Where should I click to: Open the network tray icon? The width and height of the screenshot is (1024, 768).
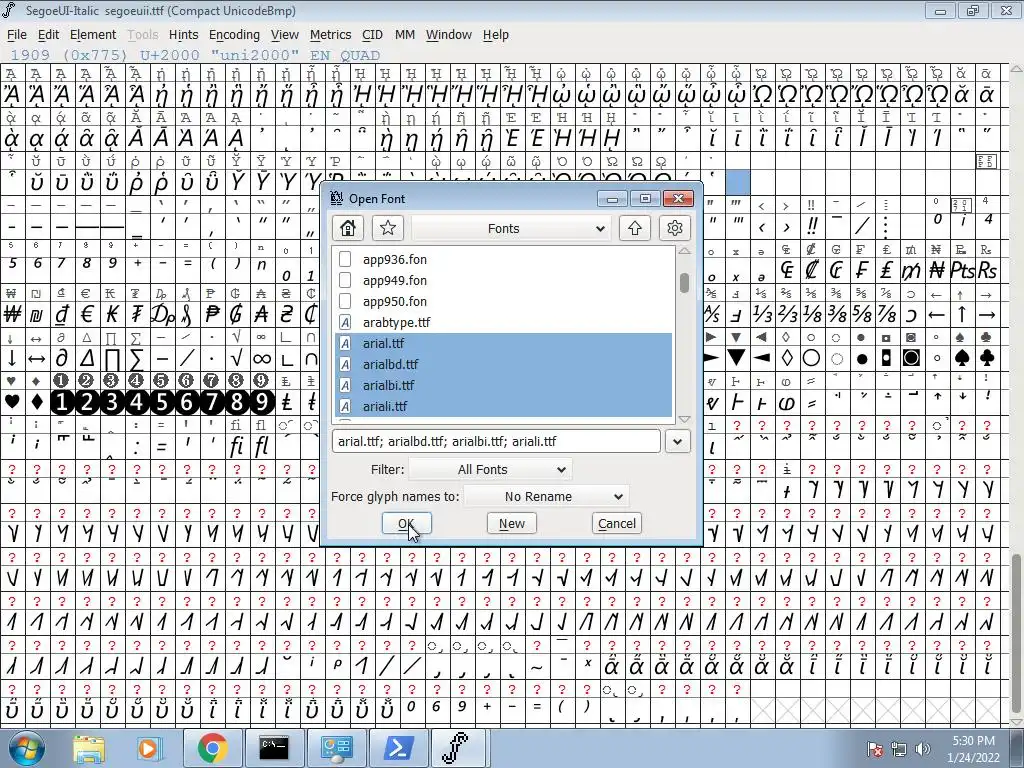[899, 749]
